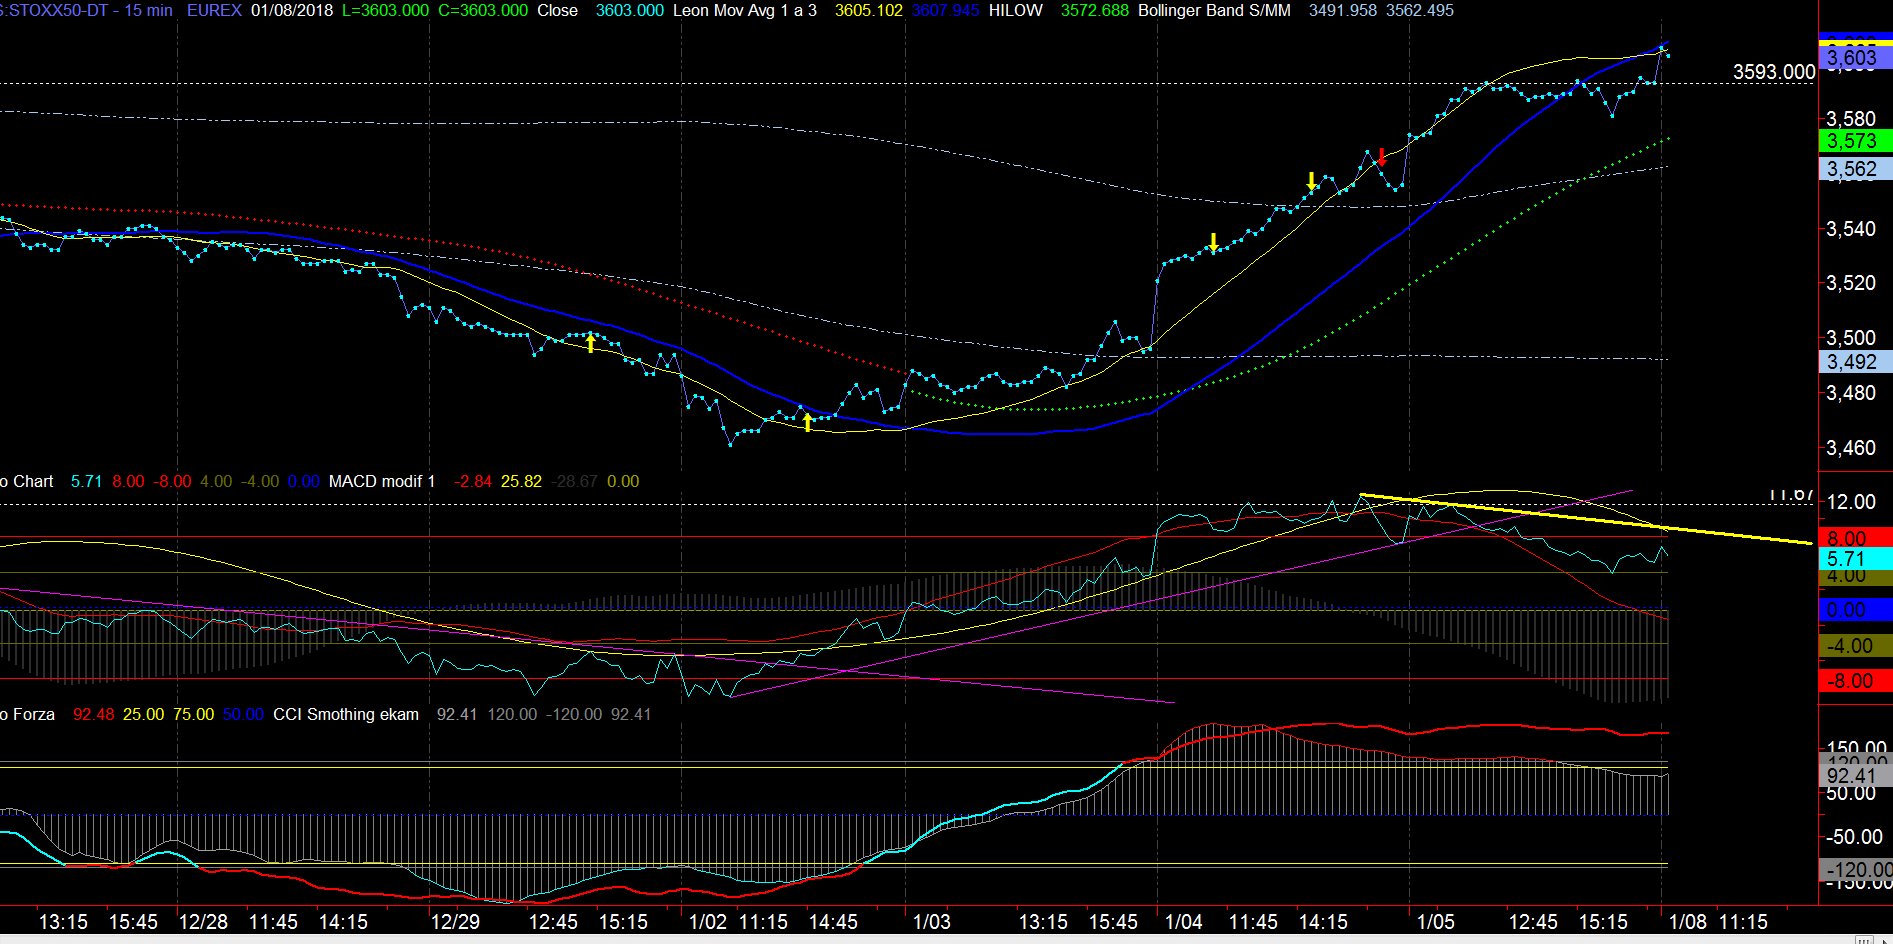Click the olive -4.00 level tag

(1855, 646)
